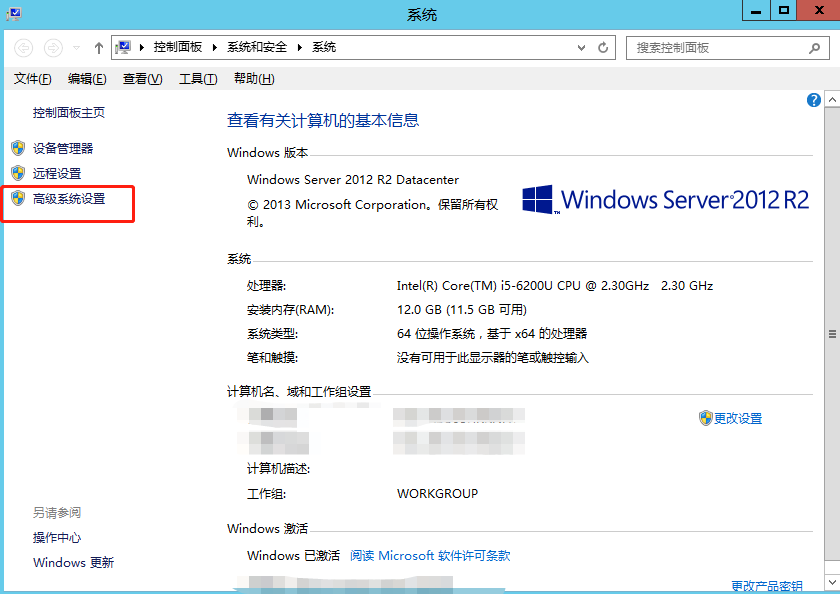Open 控制面板主页 link
The image size is (840, 594).
click(69, 112)
